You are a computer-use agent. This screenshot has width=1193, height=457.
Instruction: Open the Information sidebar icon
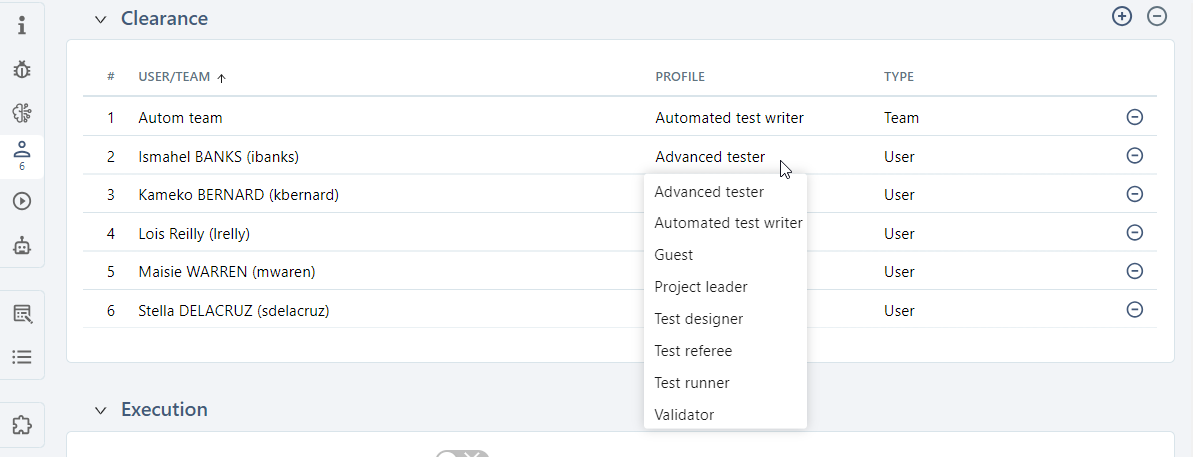pos(22,25)
